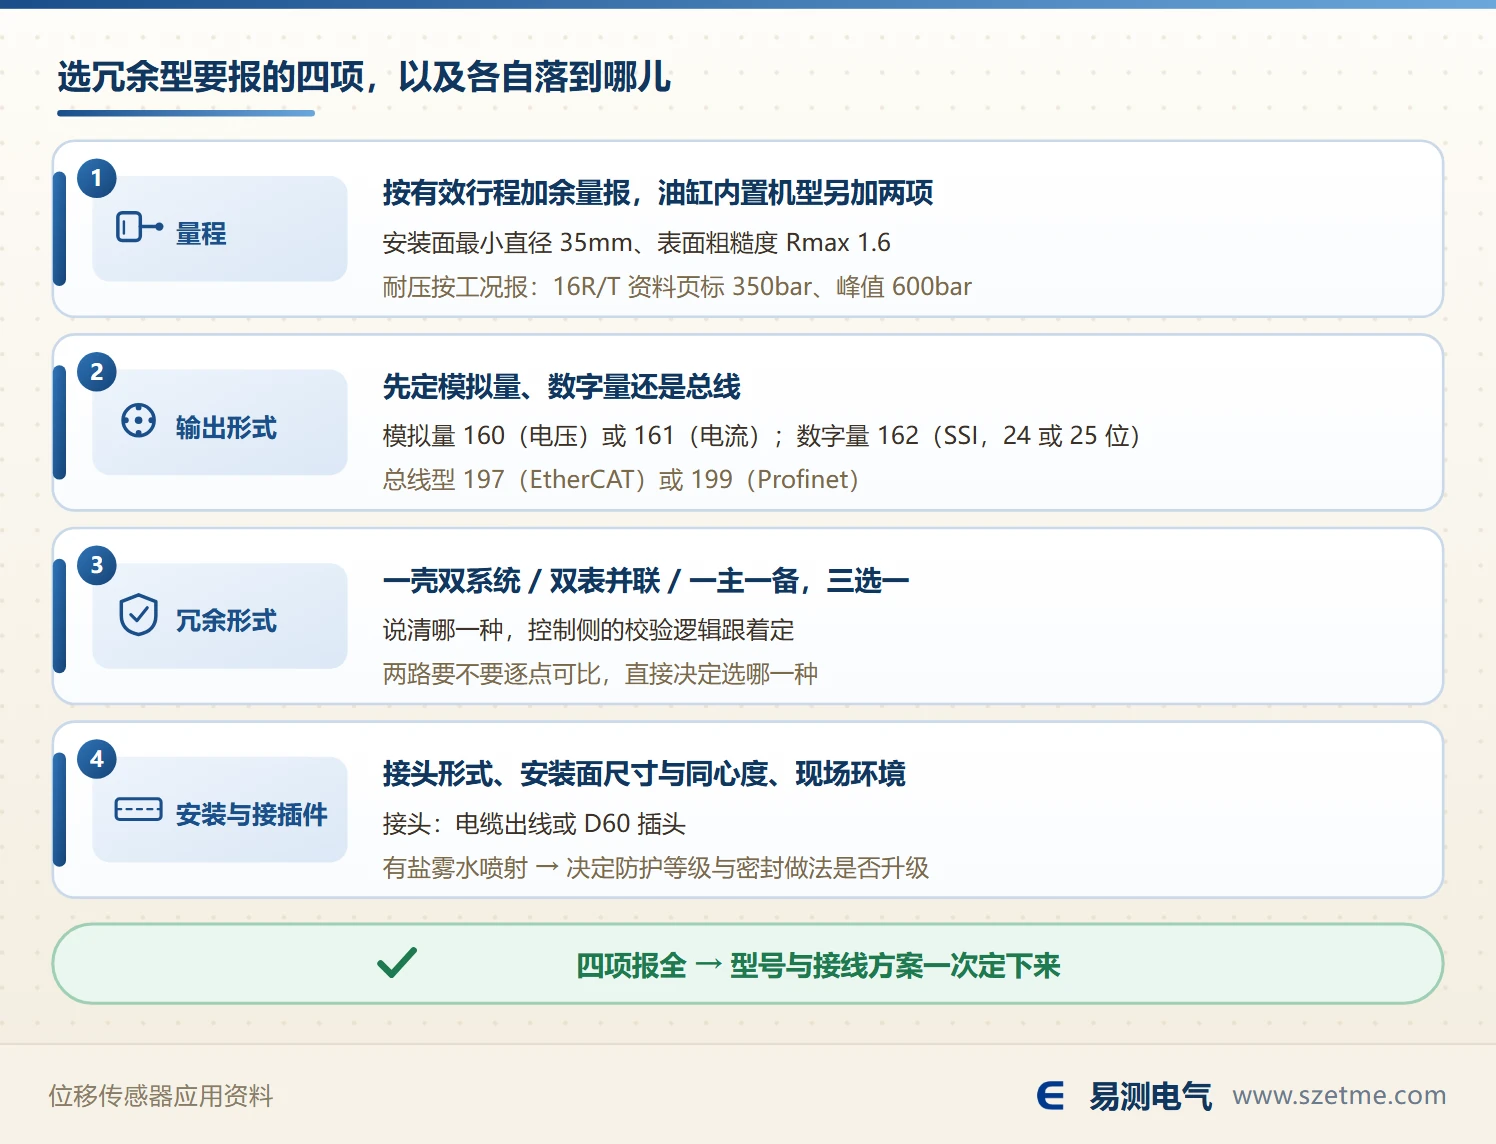Screen dimensions: 1496x1144
Task: Click the number 4 badge on the 安装与接插件 card
Action: click(x=97, y=759)
